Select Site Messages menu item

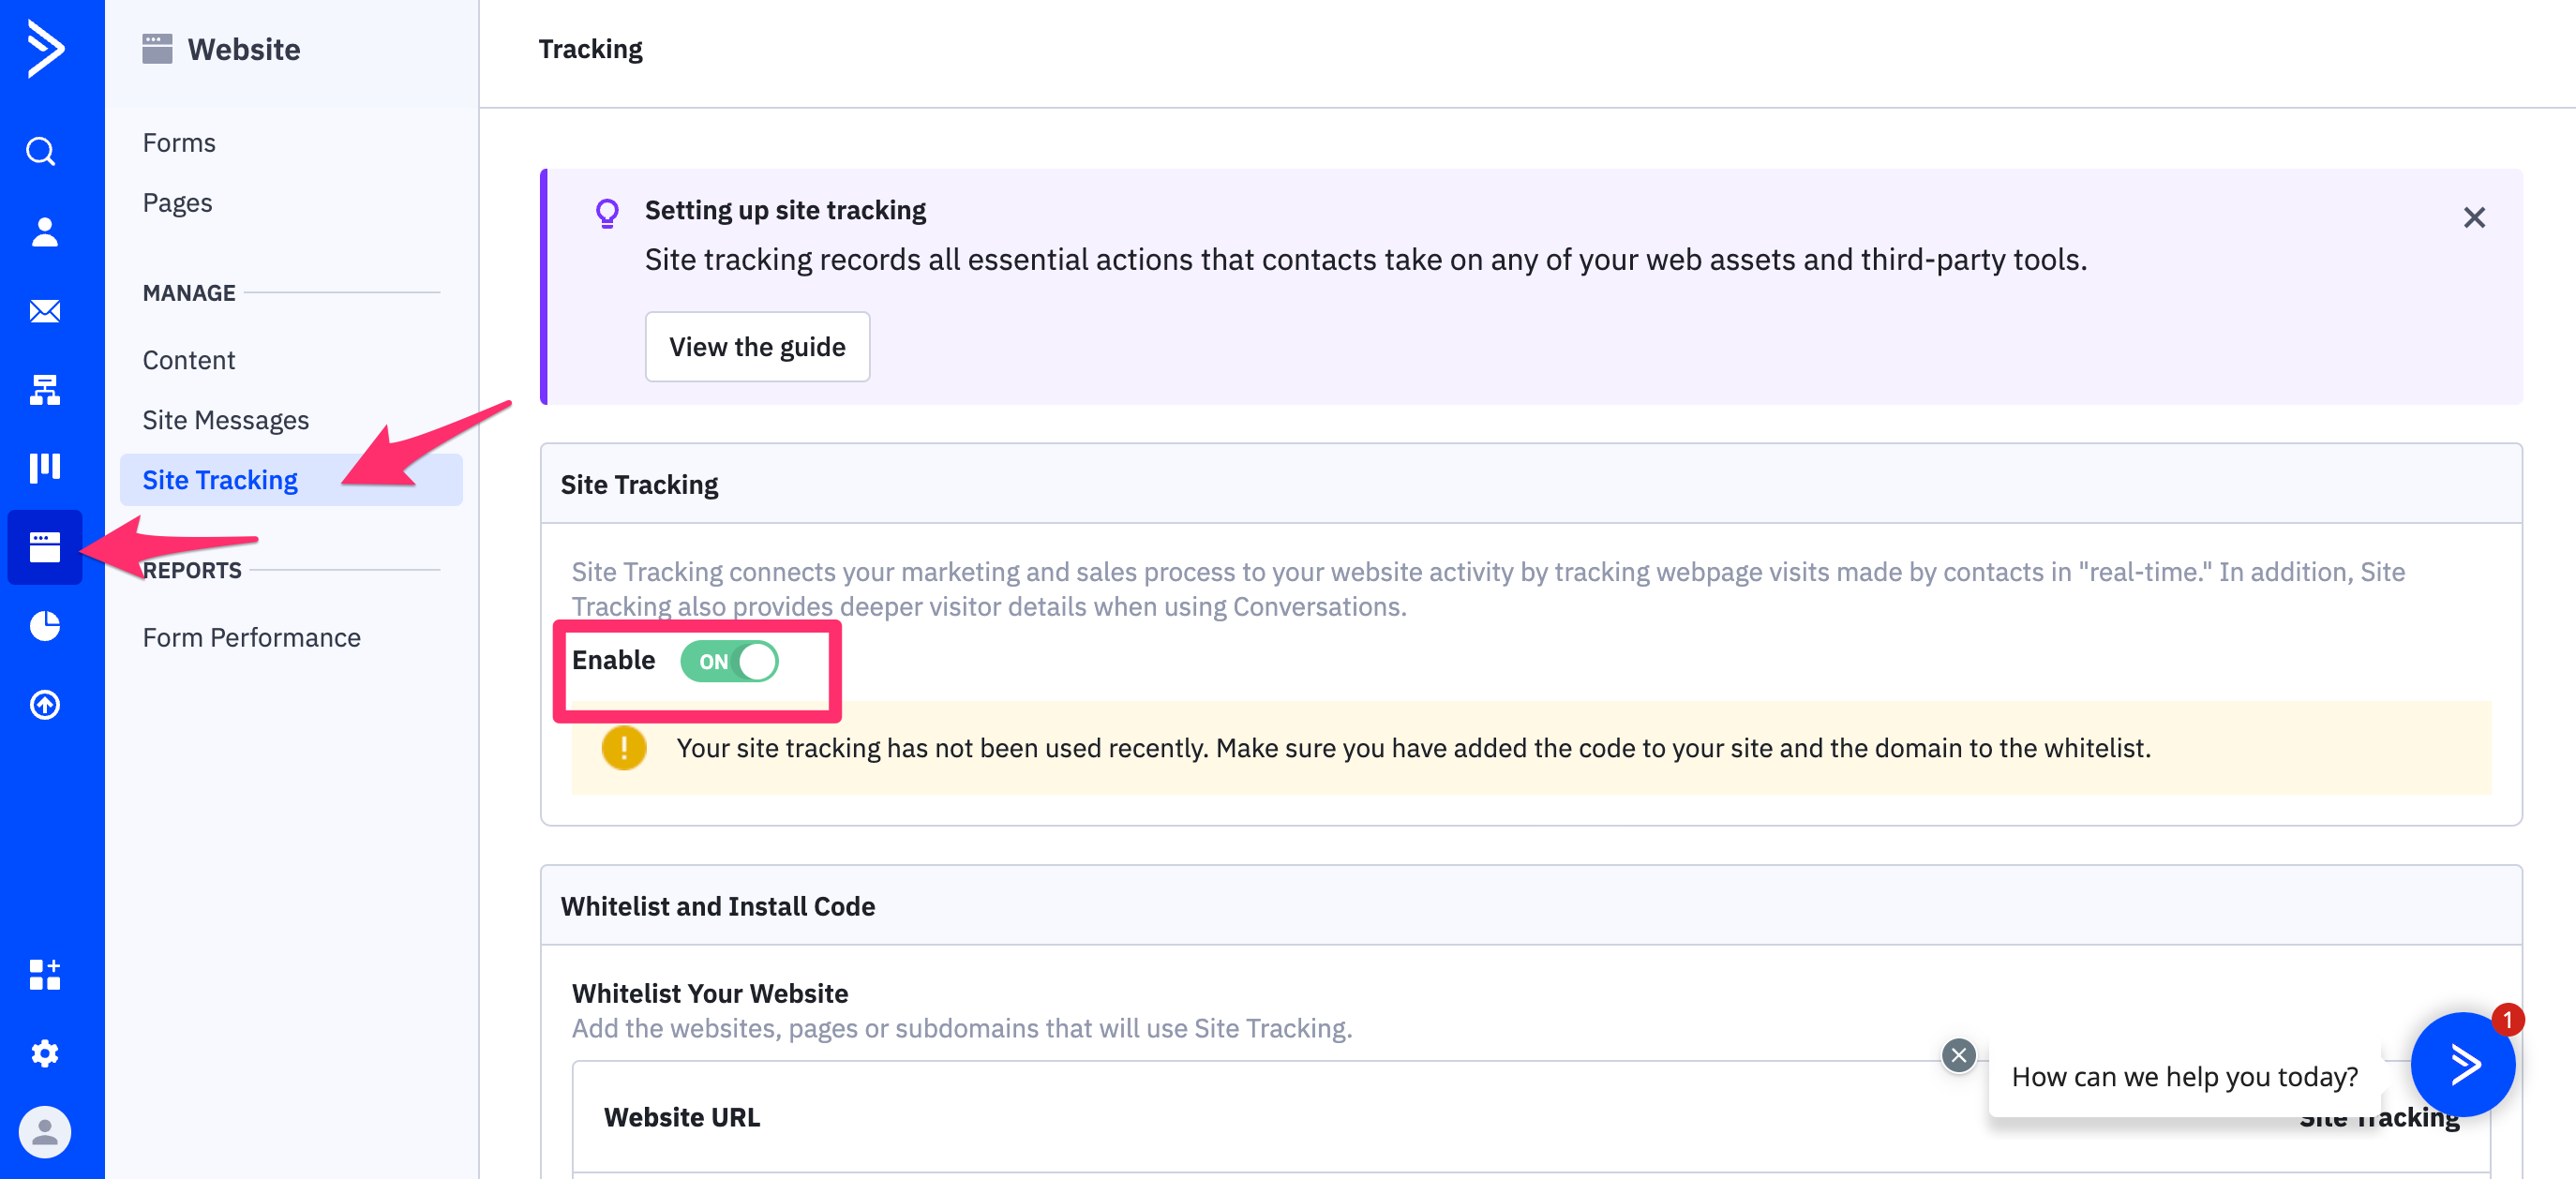[x=225, y=420]
